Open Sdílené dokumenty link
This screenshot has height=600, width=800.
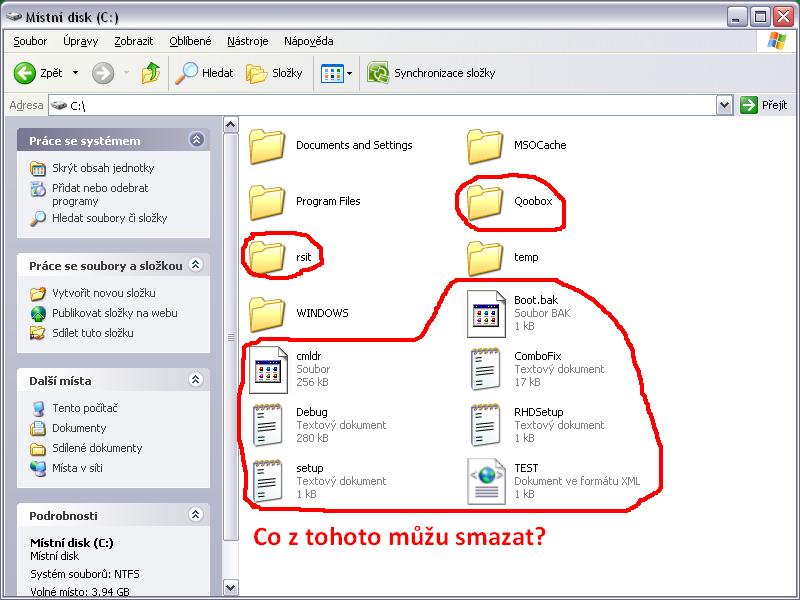tap(97, 447)
